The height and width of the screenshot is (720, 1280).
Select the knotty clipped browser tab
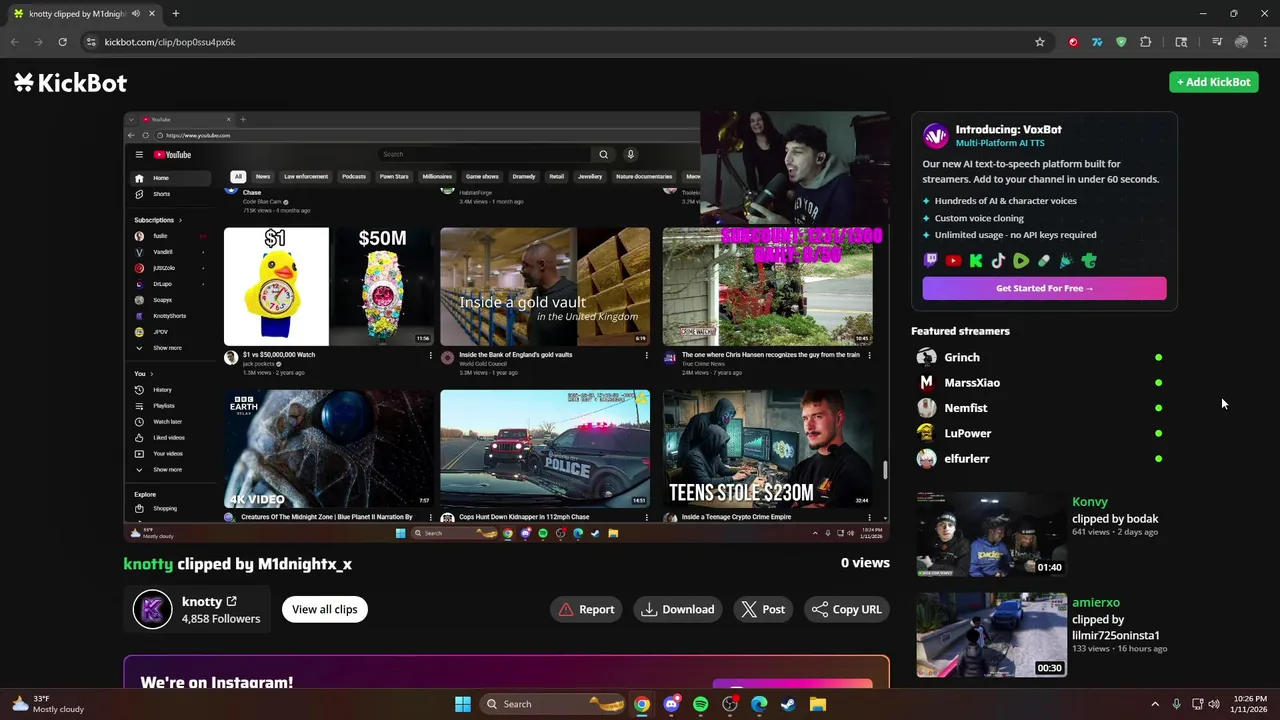coord(85,14)
